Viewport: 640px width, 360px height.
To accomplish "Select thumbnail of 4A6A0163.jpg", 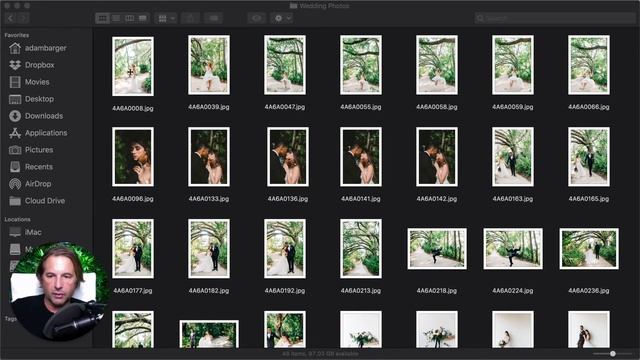I will tap(513, 157).
